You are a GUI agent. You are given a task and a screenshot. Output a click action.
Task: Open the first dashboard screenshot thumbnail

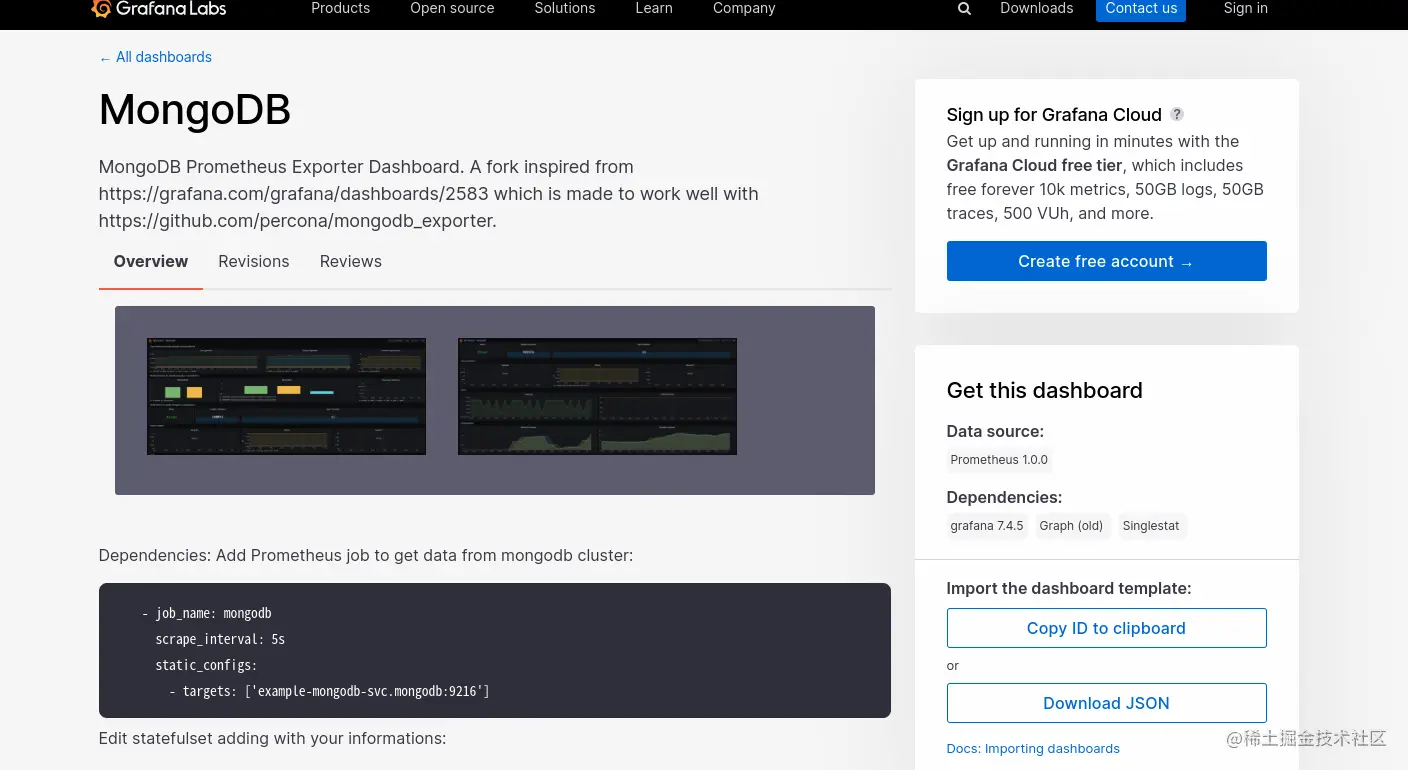coord(286,396)
